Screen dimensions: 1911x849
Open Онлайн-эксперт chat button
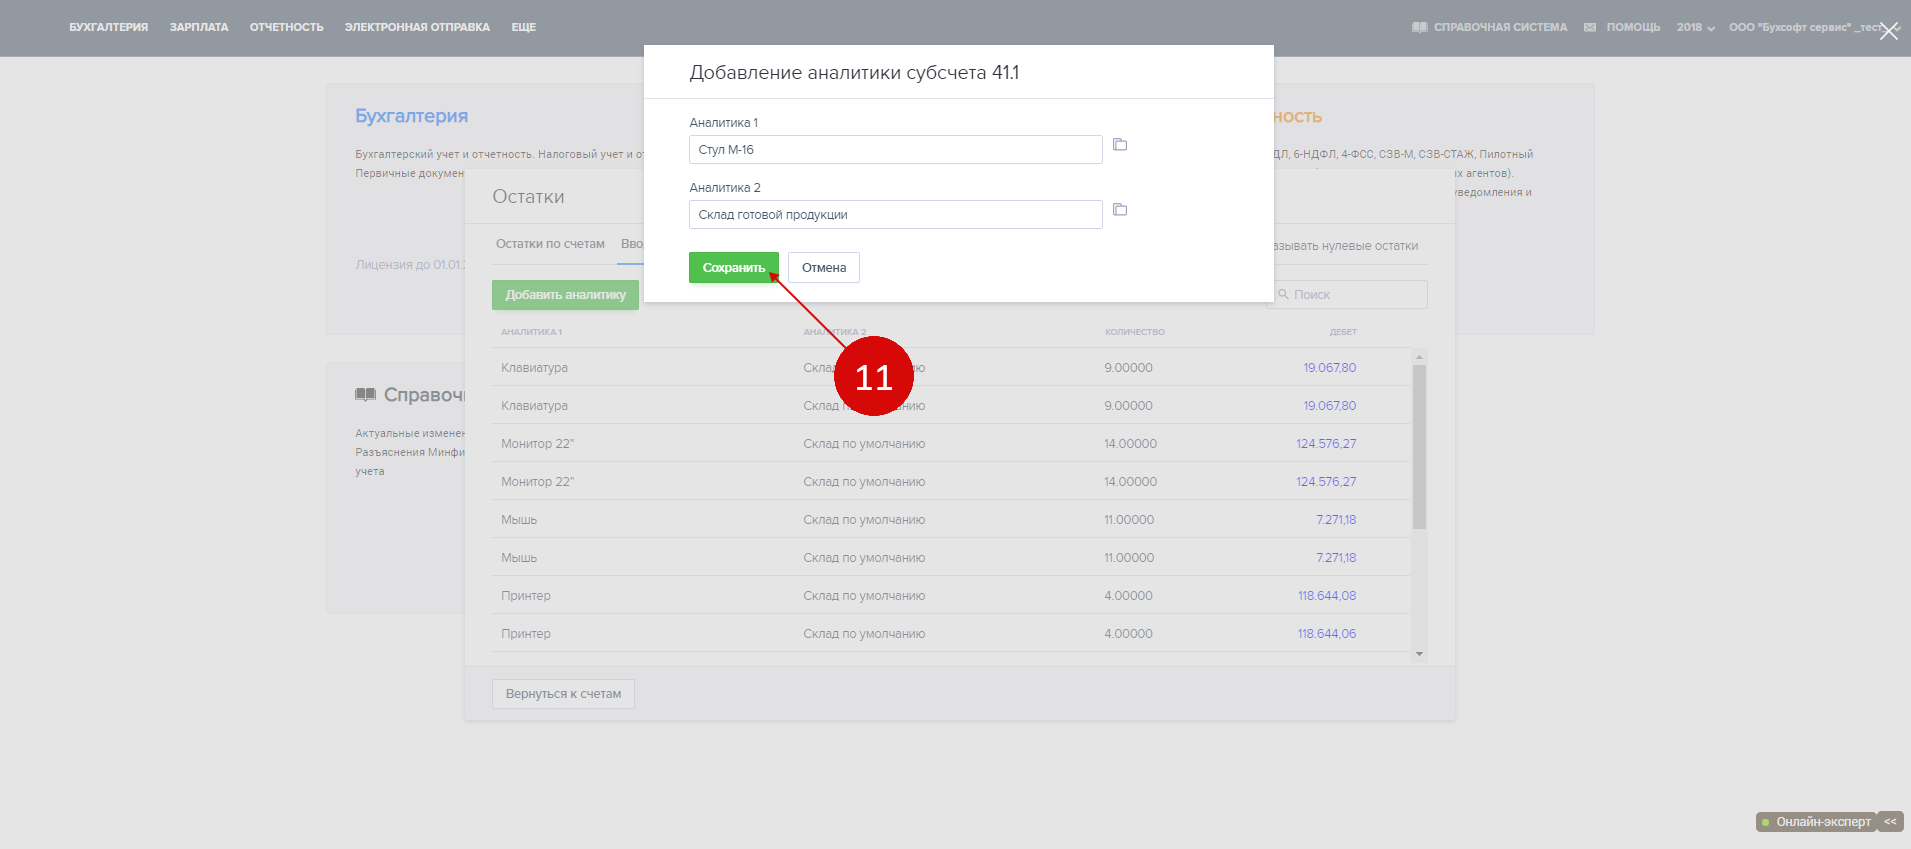click(x=1816, y=821)
